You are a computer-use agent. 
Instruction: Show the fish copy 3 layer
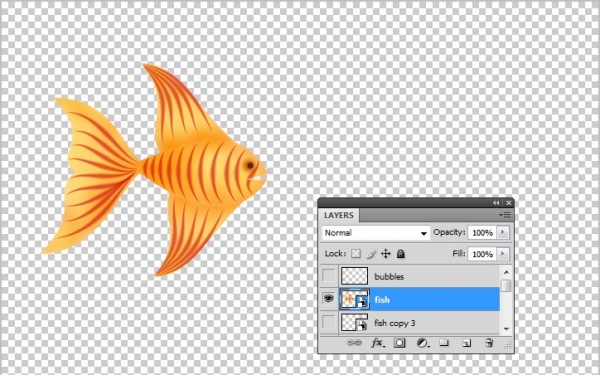pyautogui.click(x=329, y=322)
